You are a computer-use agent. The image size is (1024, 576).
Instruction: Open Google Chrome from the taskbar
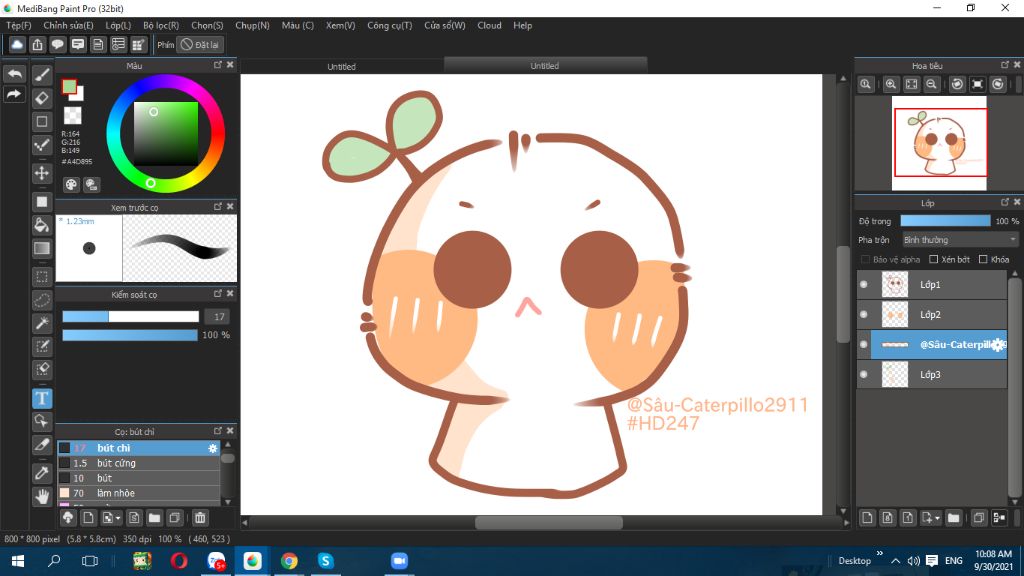click(x=289, y=561)
